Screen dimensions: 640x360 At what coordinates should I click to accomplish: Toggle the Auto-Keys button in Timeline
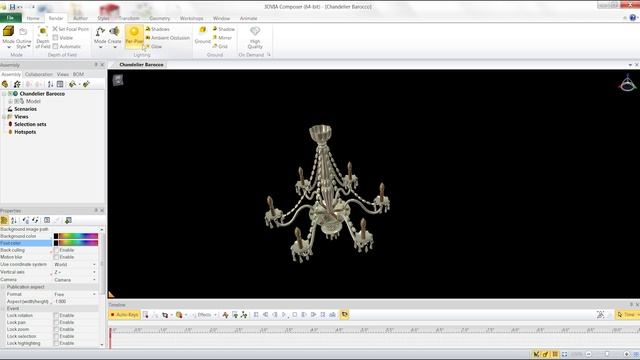click(124, 315)
